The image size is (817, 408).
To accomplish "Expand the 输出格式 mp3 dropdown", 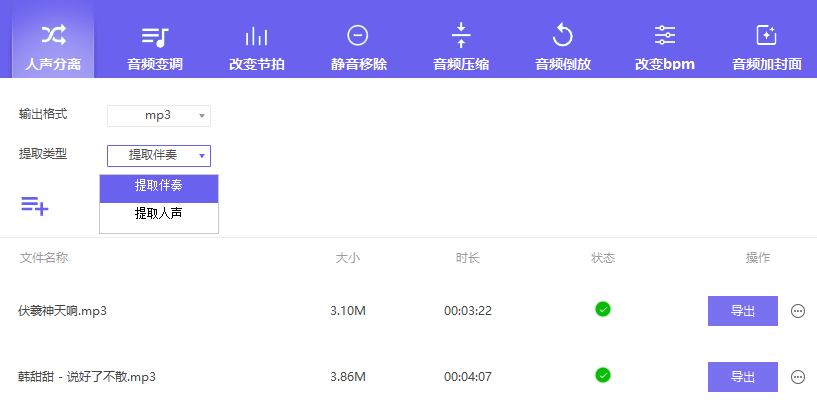I will [x=159, y=116].
